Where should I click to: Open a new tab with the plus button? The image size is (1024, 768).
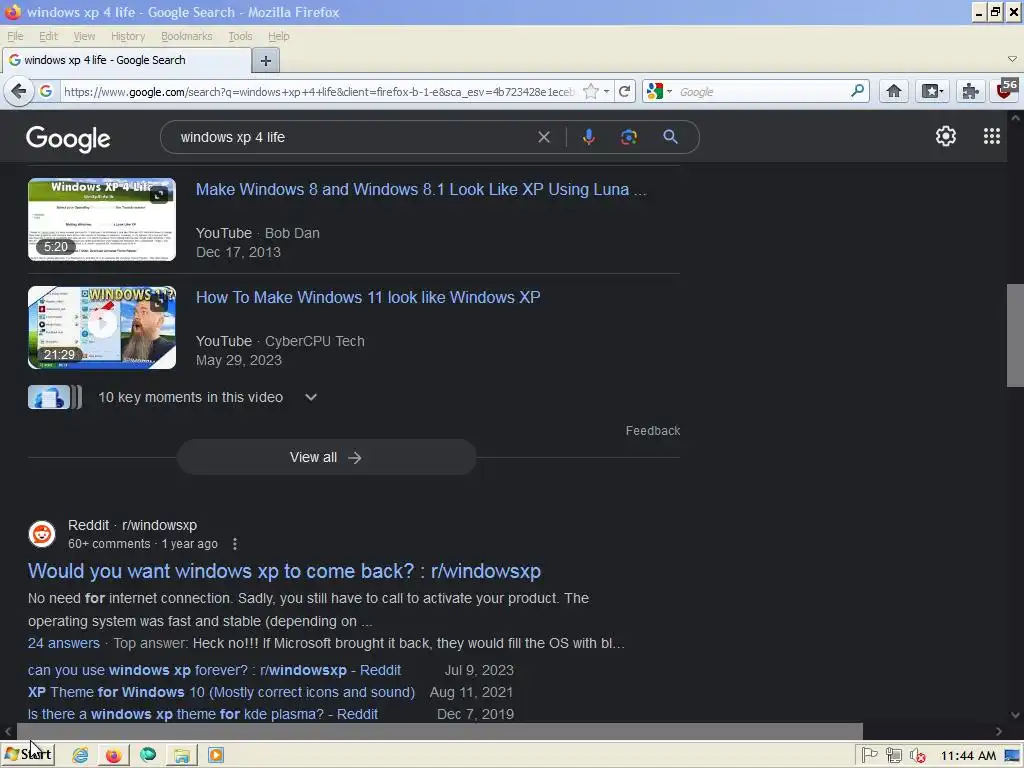click(265, 61)
